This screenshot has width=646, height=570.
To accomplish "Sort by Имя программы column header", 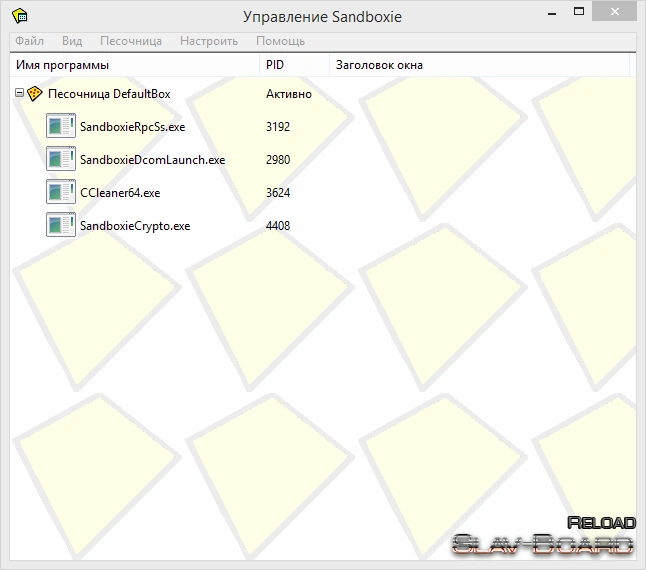I will pos(135,65).
